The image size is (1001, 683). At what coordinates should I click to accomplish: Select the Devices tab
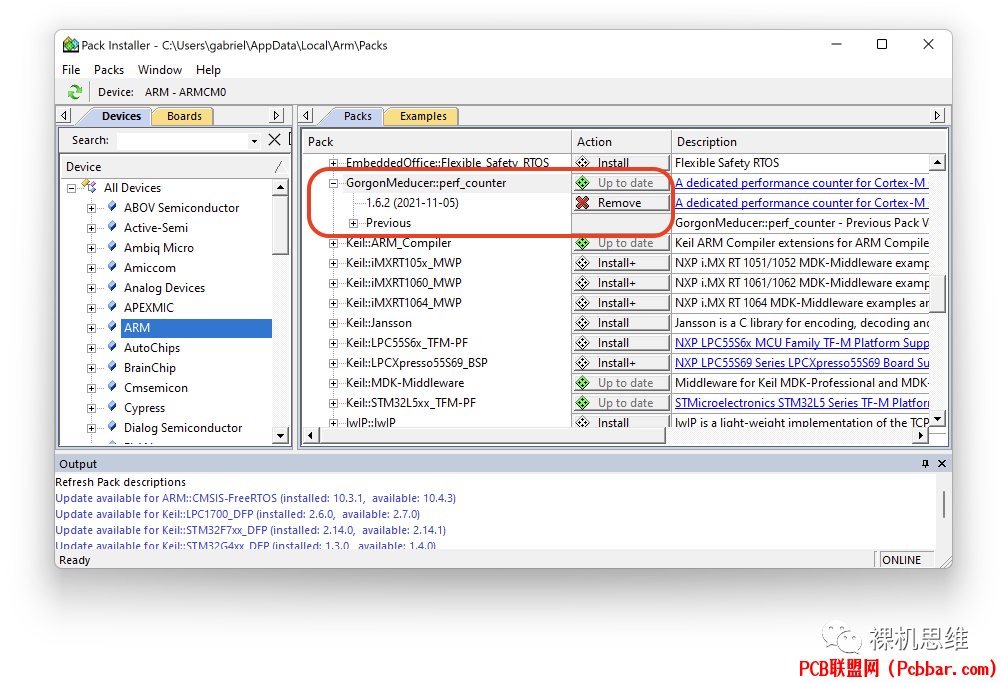pos(121,116)
